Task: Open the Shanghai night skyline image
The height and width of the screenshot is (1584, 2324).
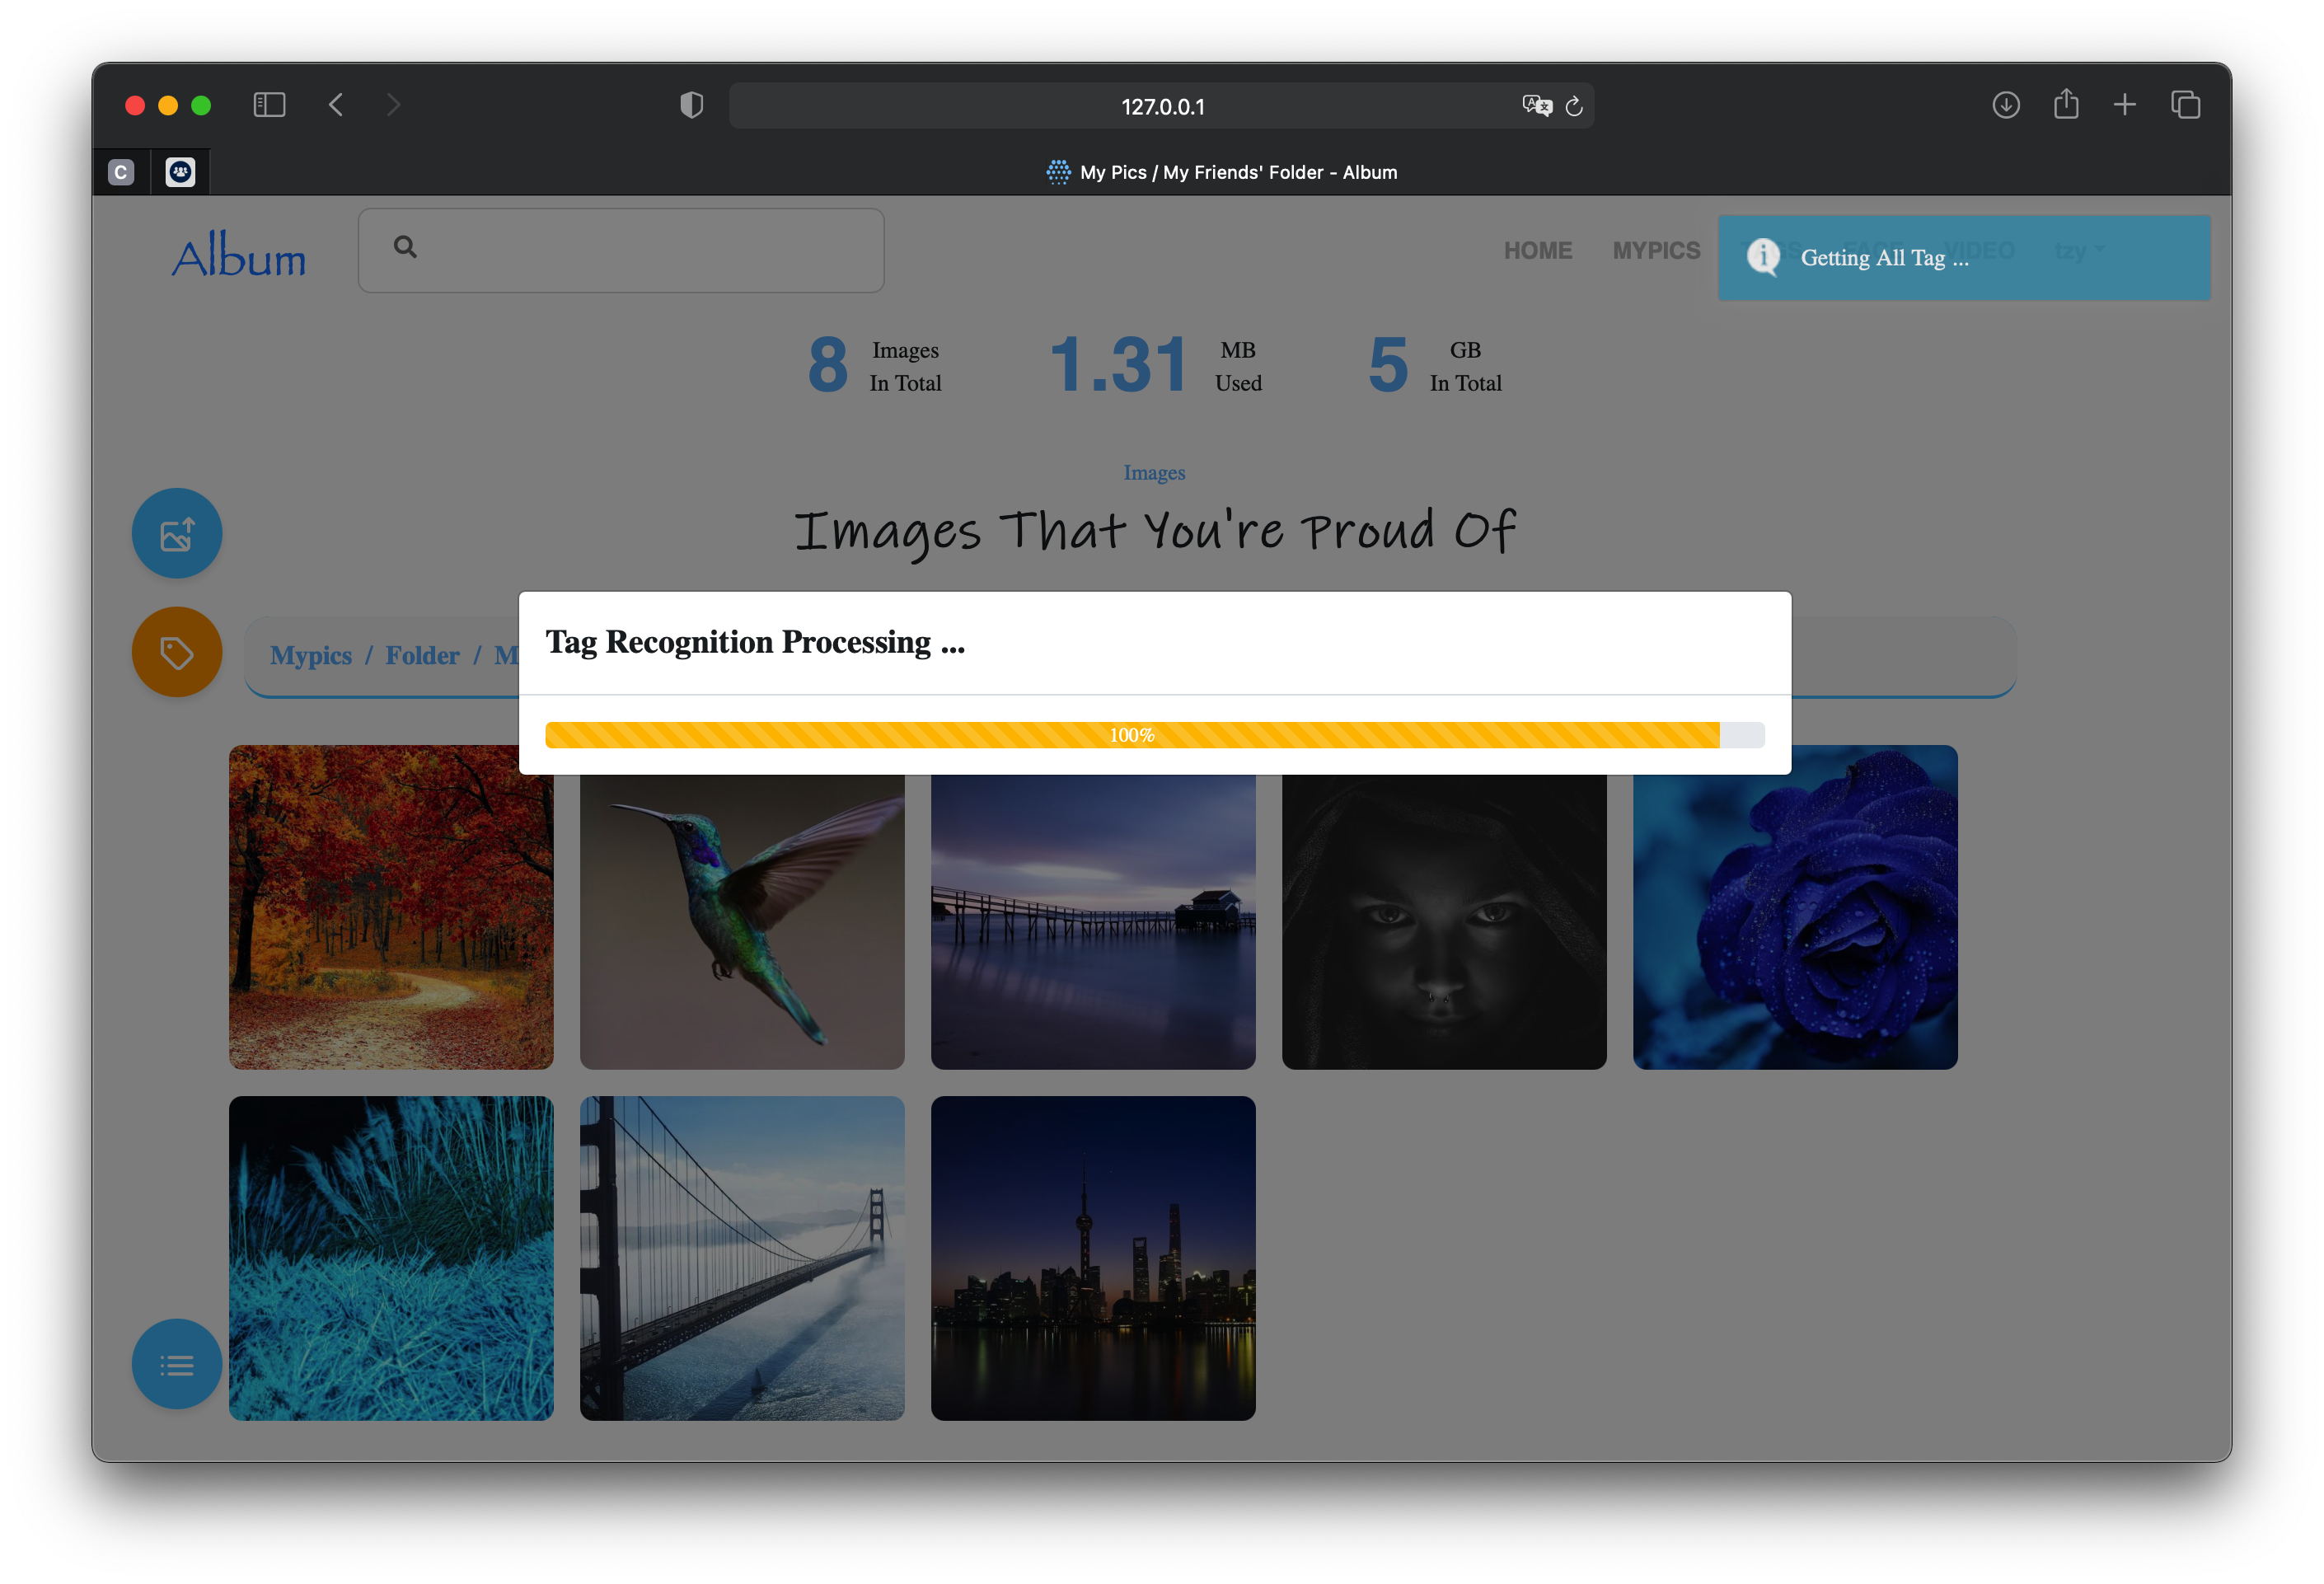Action: [1093, 1258]
